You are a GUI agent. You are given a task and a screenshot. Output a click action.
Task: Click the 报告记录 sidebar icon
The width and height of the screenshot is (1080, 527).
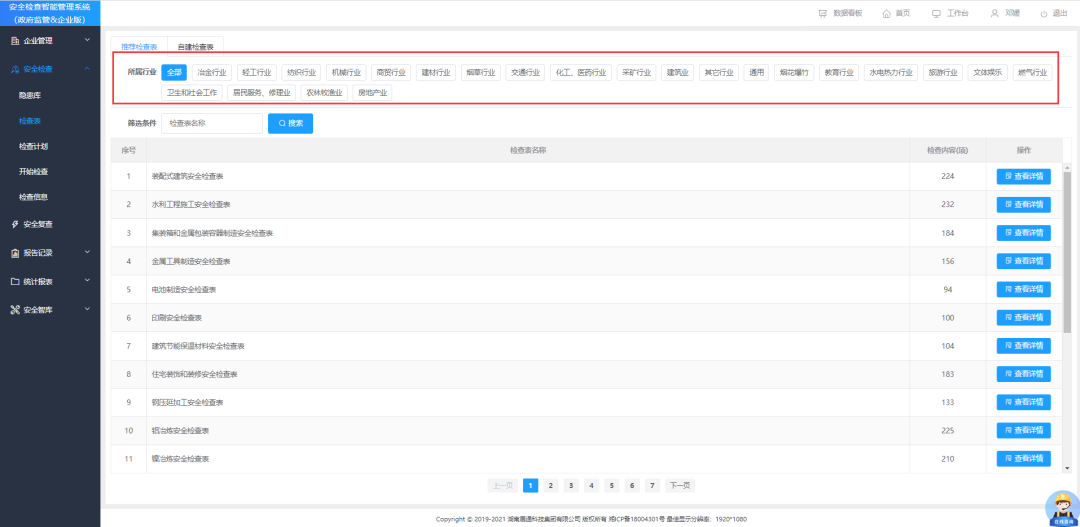coord(15,253)
